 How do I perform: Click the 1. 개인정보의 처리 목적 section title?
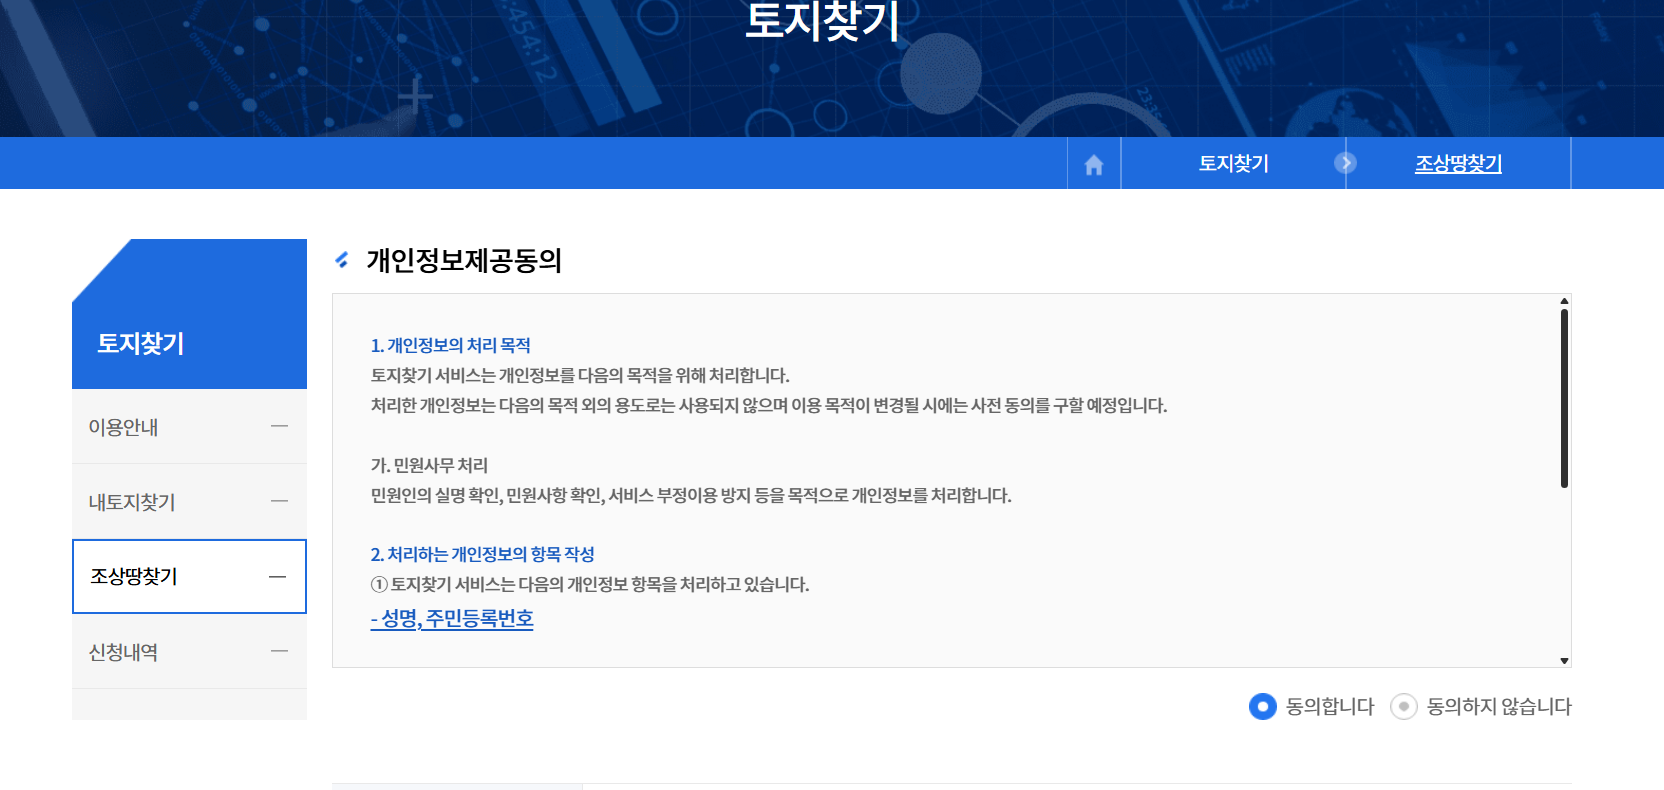coord(450,345)
